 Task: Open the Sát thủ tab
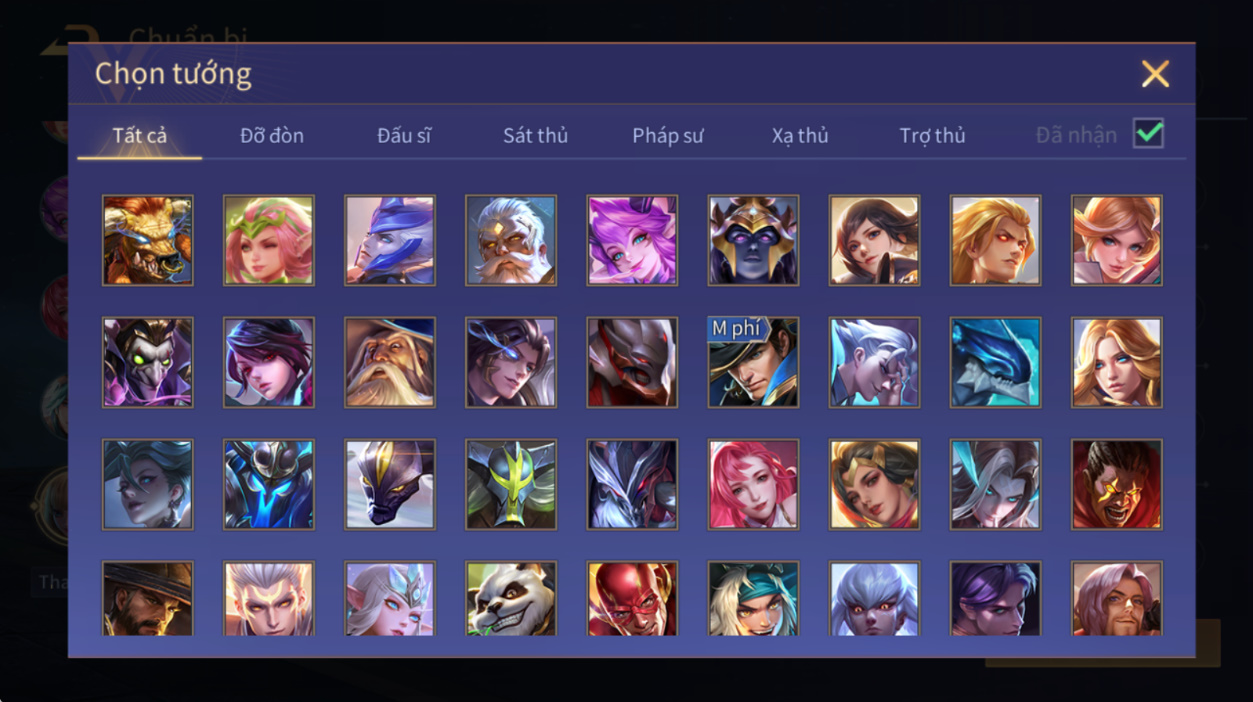tap(535, 135)
